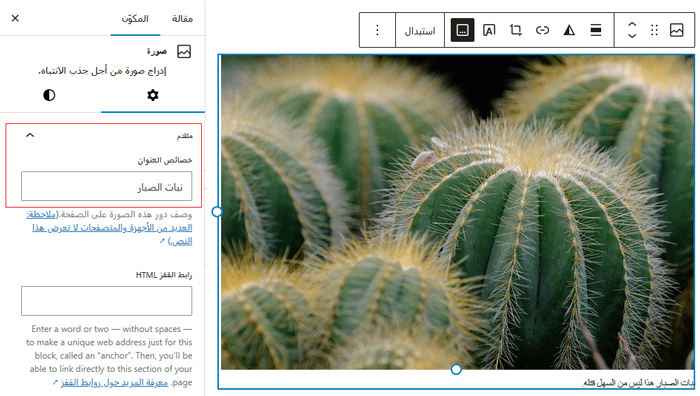Click the خصائص العنوان label

(x=165, y=160)
